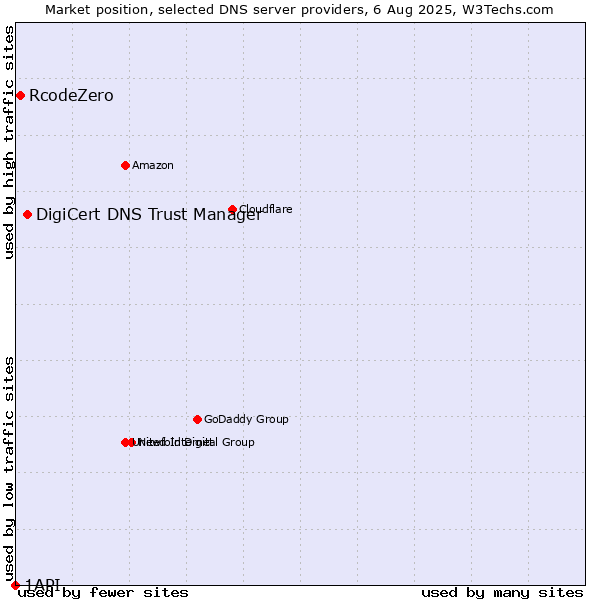
Task: Select the 'GoDaddy Group' label text
Action: (x=246, y=419)
